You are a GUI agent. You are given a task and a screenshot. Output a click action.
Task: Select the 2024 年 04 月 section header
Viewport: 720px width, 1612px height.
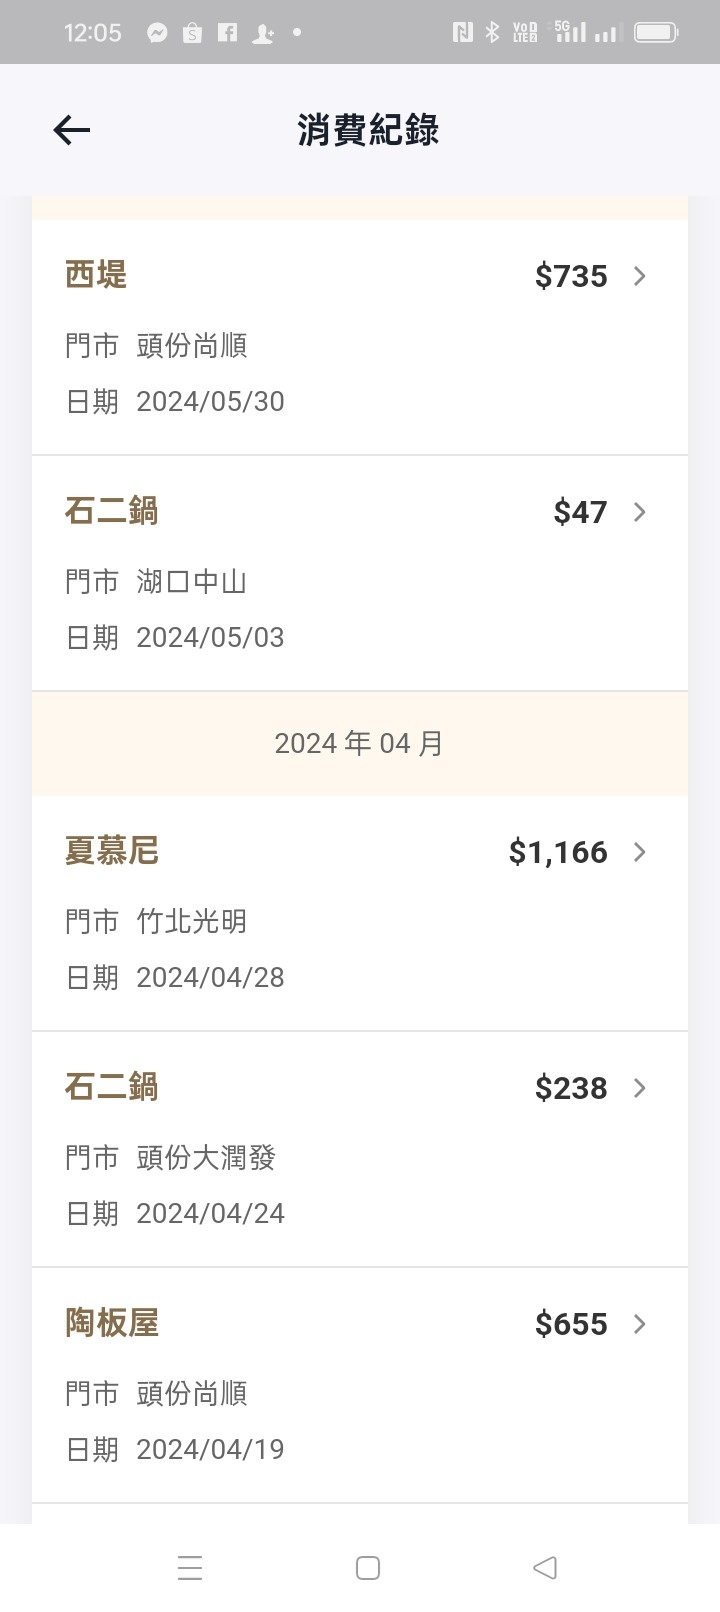(360, 743)
